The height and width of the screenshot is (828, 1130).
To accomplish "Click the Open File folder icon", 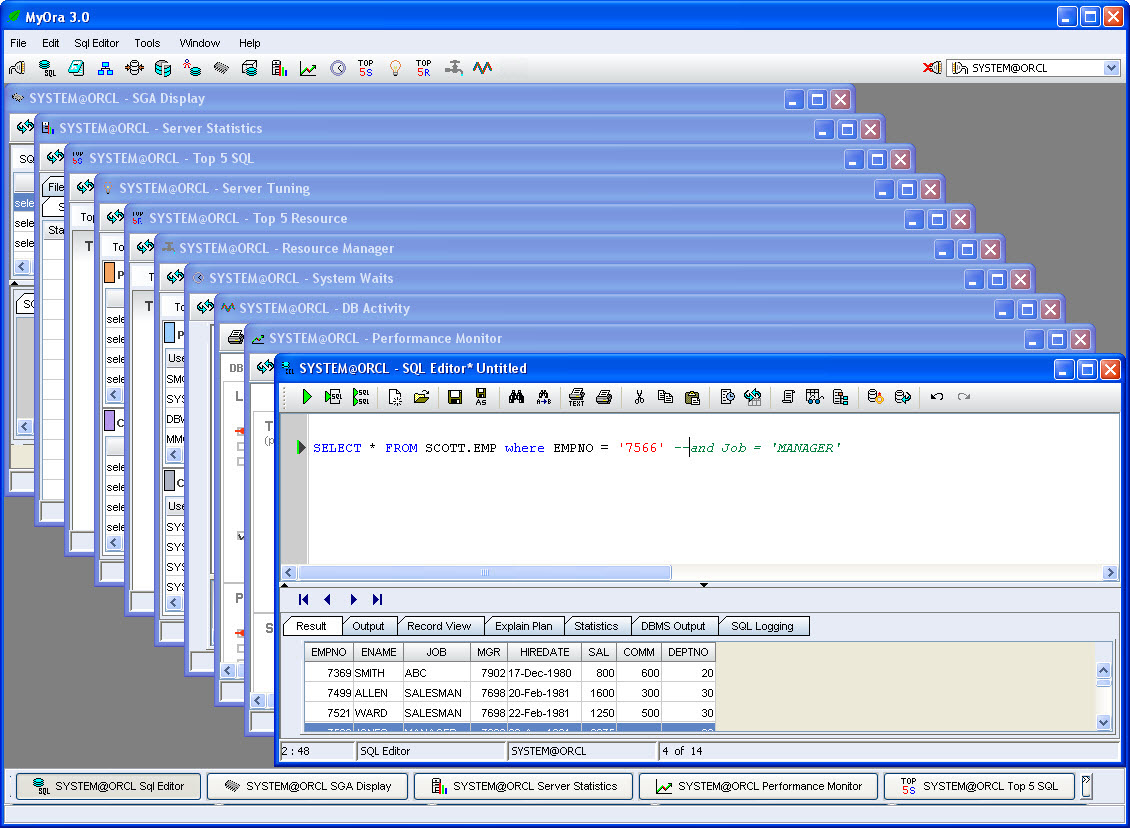I will click(421, 397).
